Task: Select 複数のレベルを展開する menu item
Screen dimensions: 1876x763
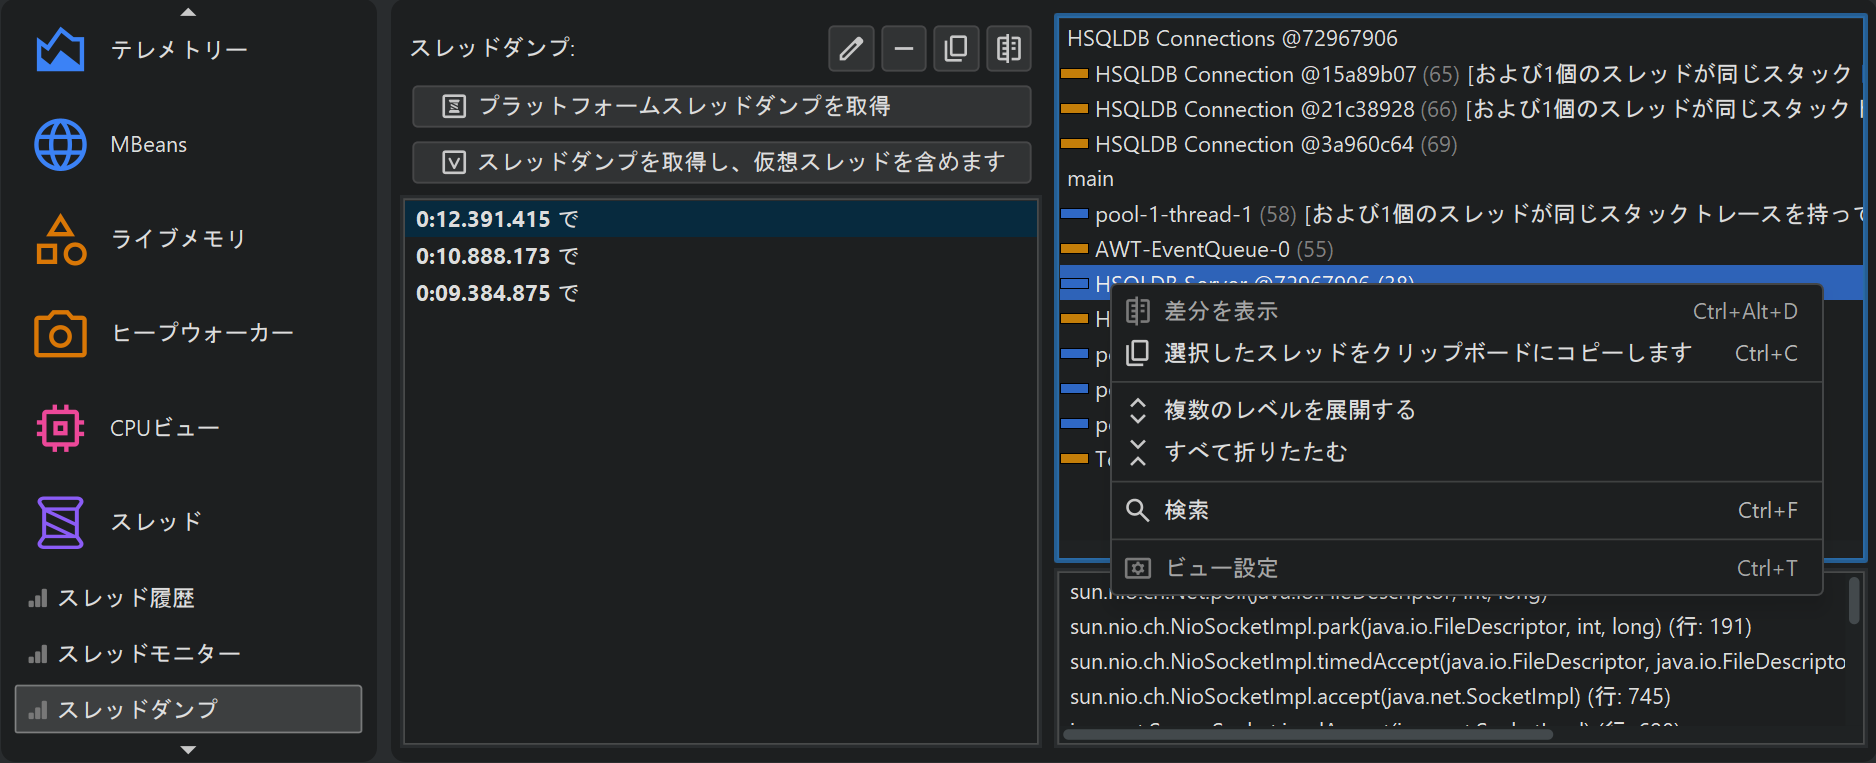Action: point(1290,410)
